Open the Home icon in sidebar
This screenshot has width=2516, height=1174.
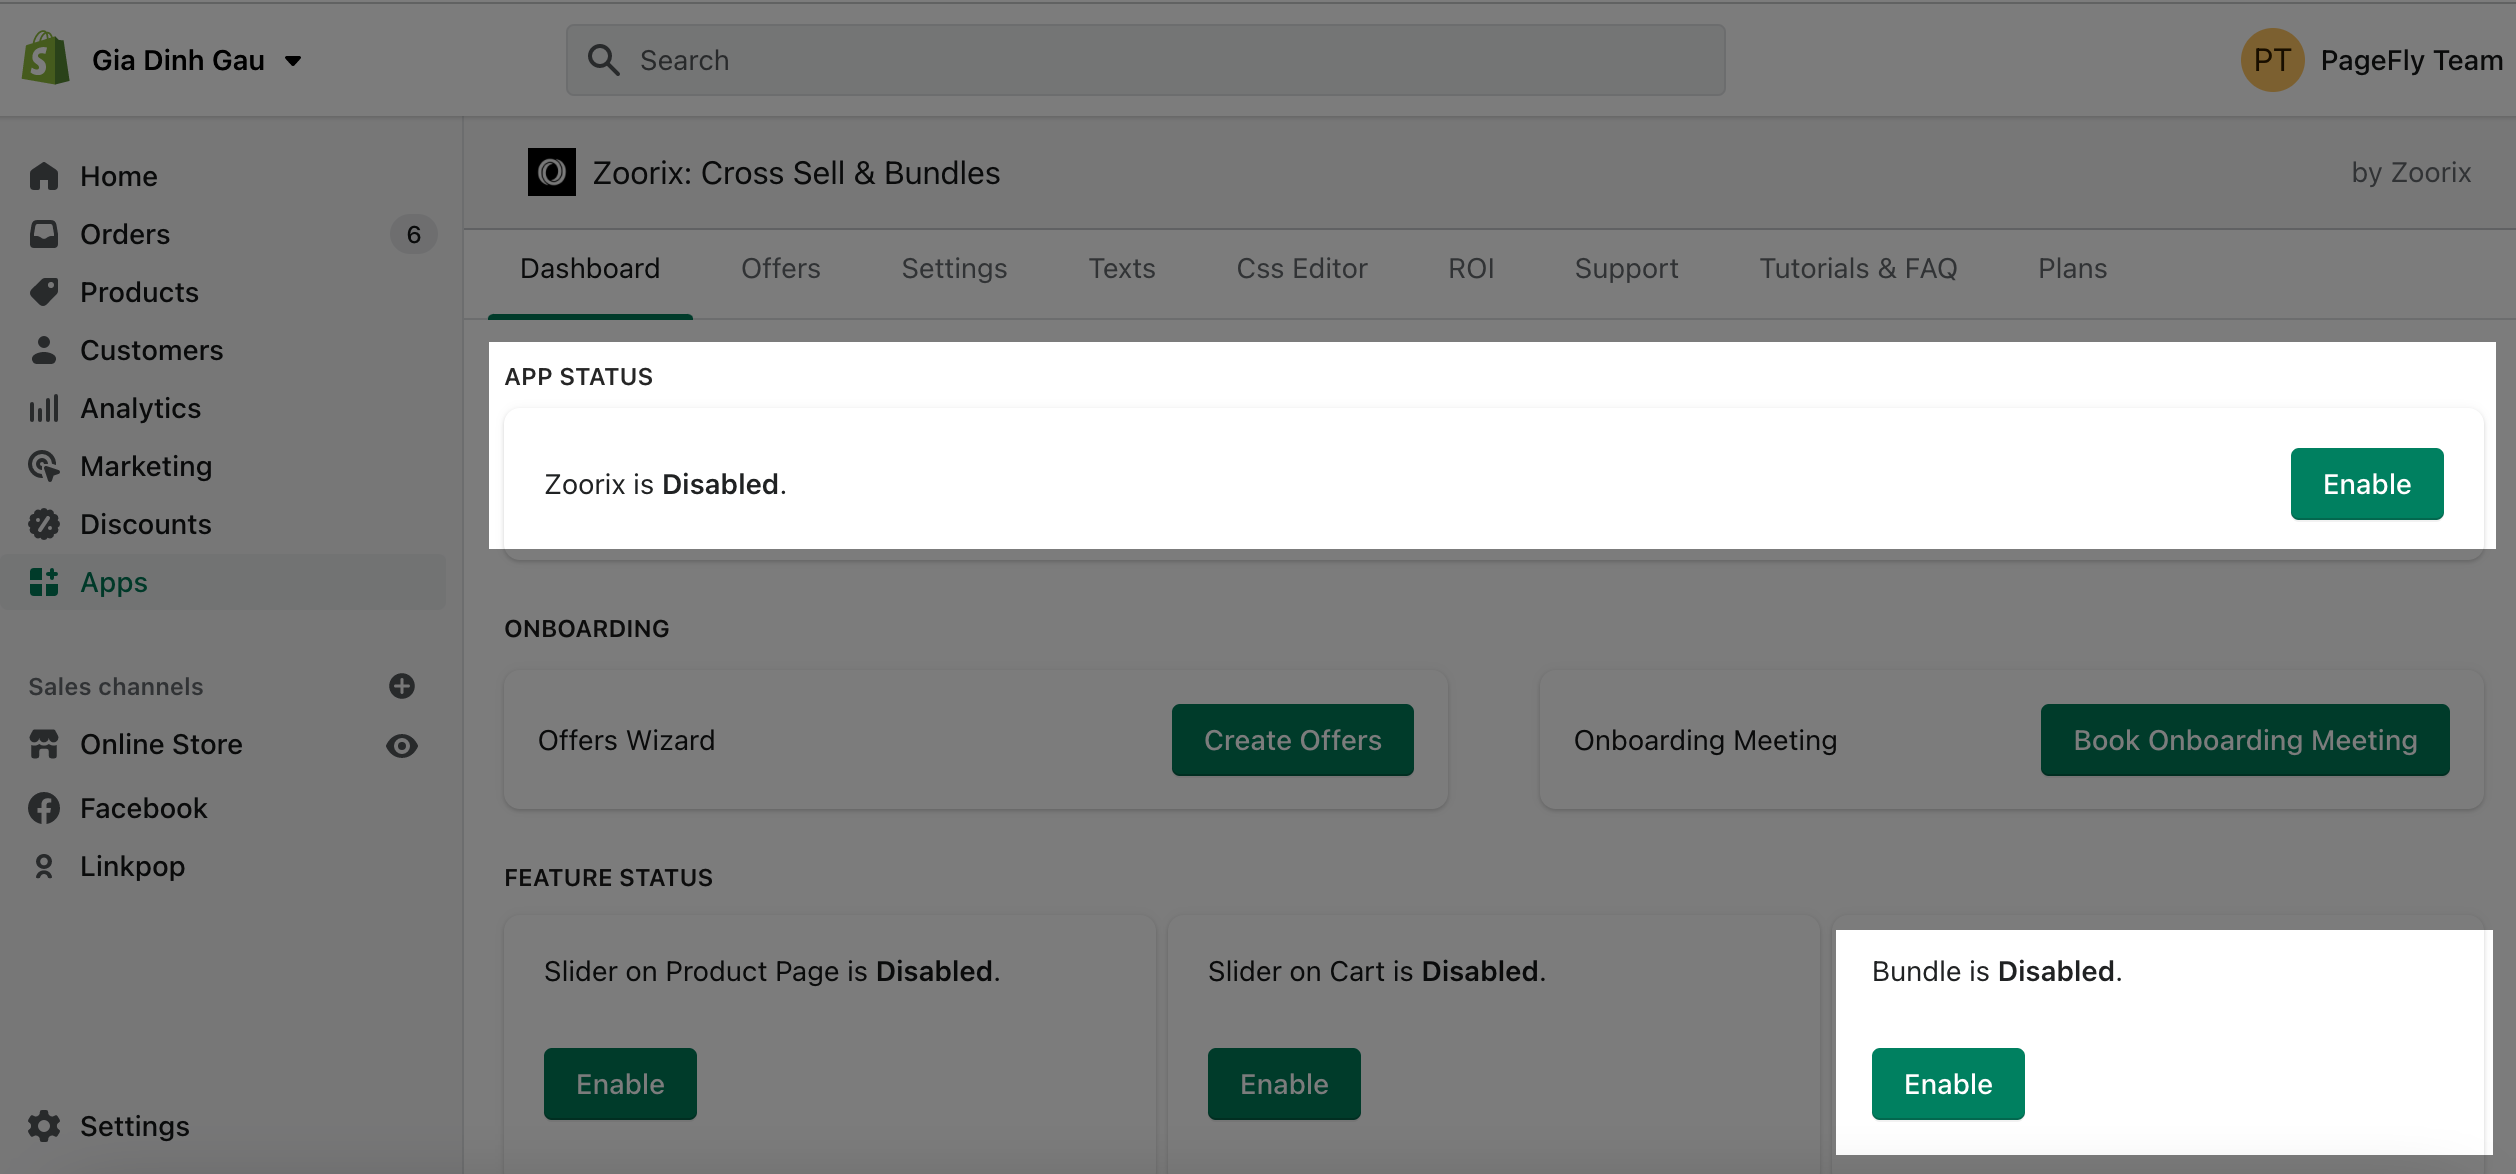click(44, 176)
